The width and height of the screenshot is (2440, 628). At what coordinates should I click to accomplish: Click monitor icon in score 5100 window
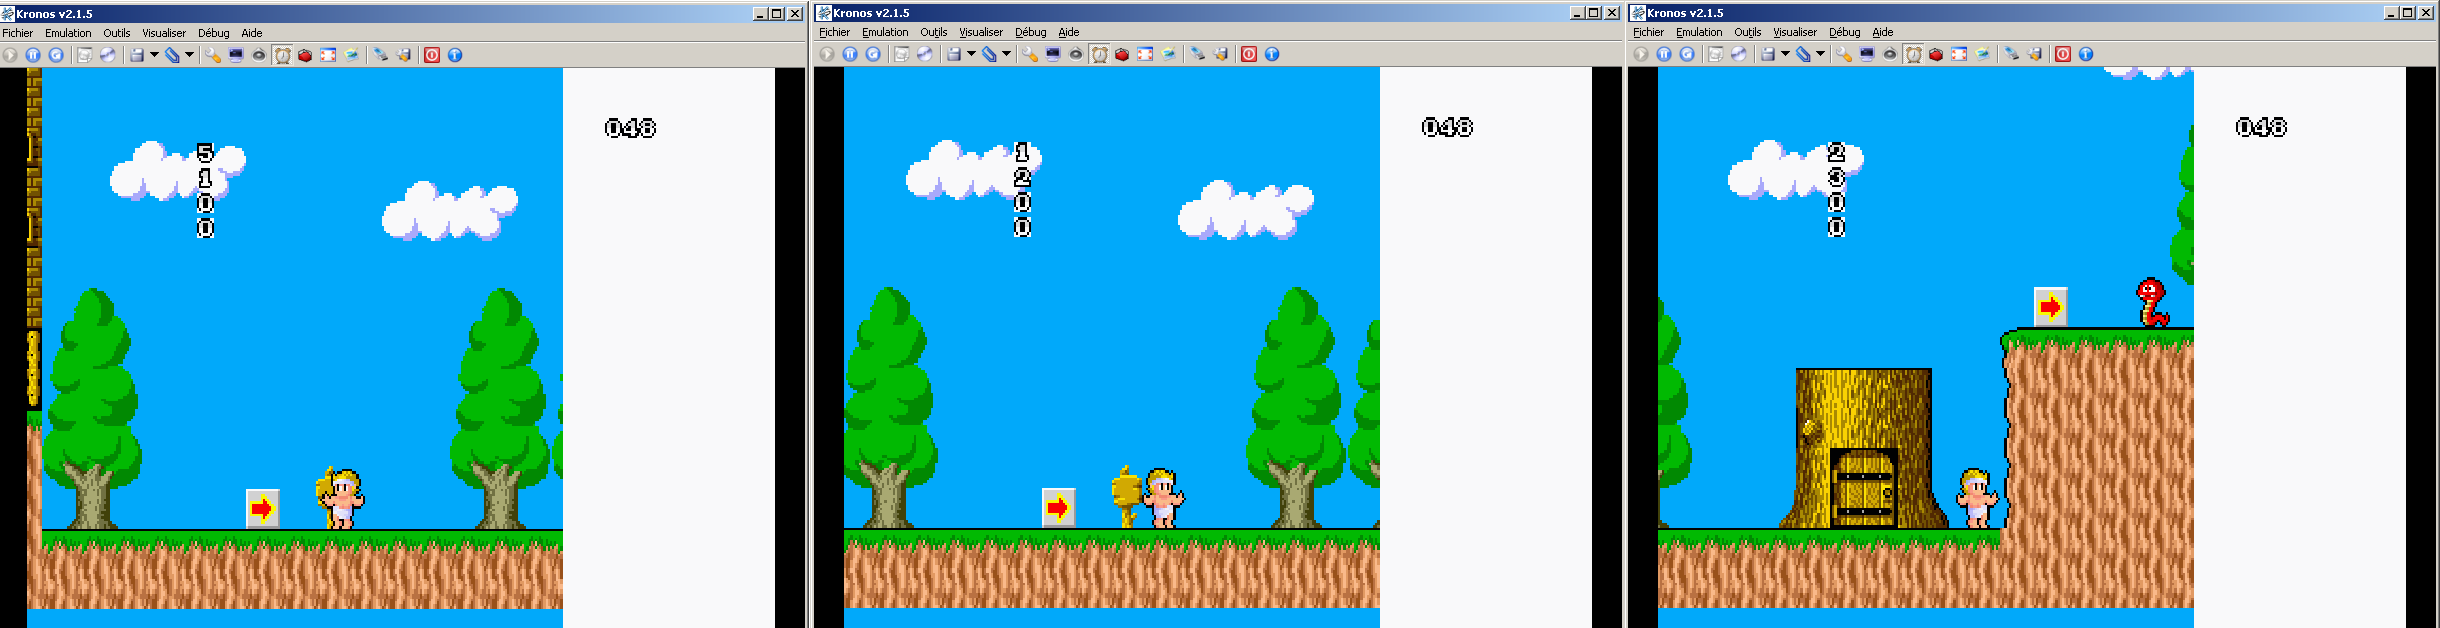[236, 55]
